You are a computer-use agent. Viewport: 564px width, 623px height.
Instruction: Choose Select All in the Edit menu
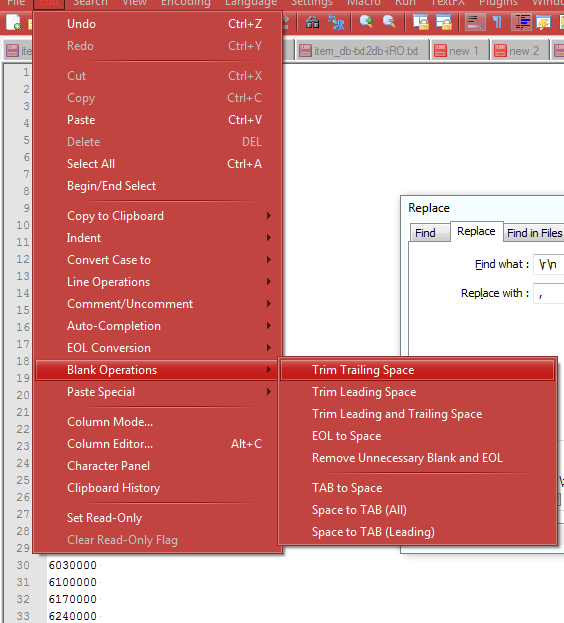tap(158, 164)
